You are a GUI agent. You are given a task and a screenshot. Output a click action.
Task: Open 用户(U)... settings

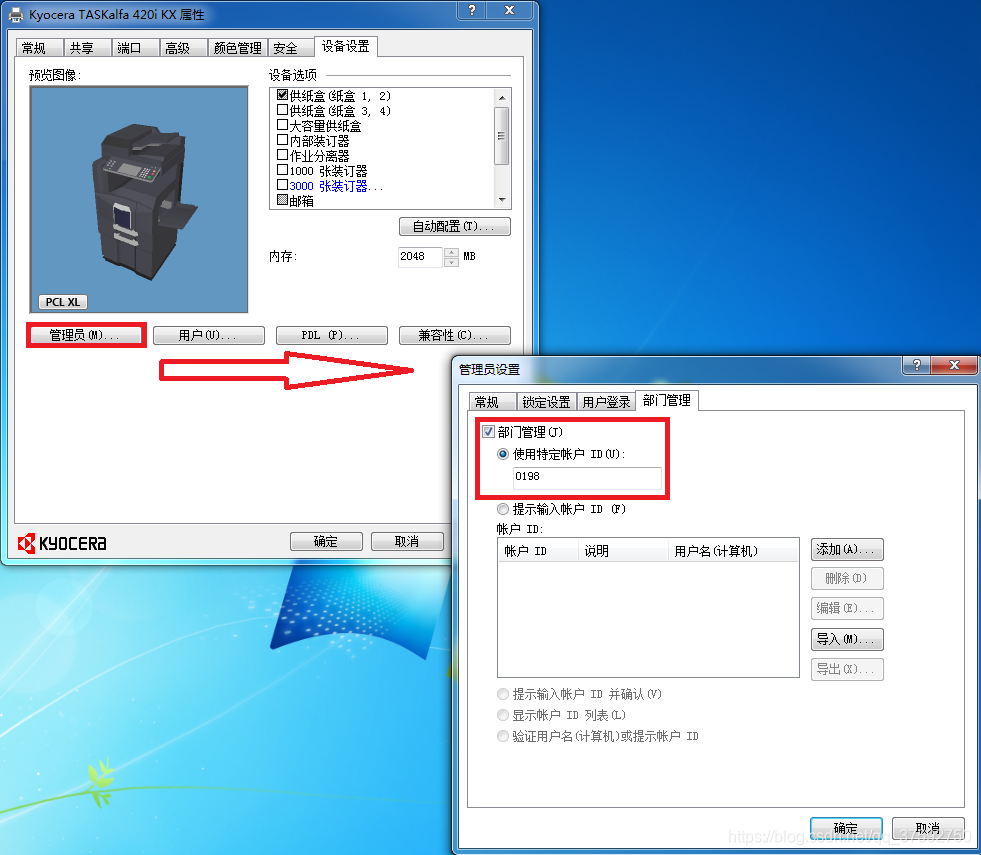point(208,335)
